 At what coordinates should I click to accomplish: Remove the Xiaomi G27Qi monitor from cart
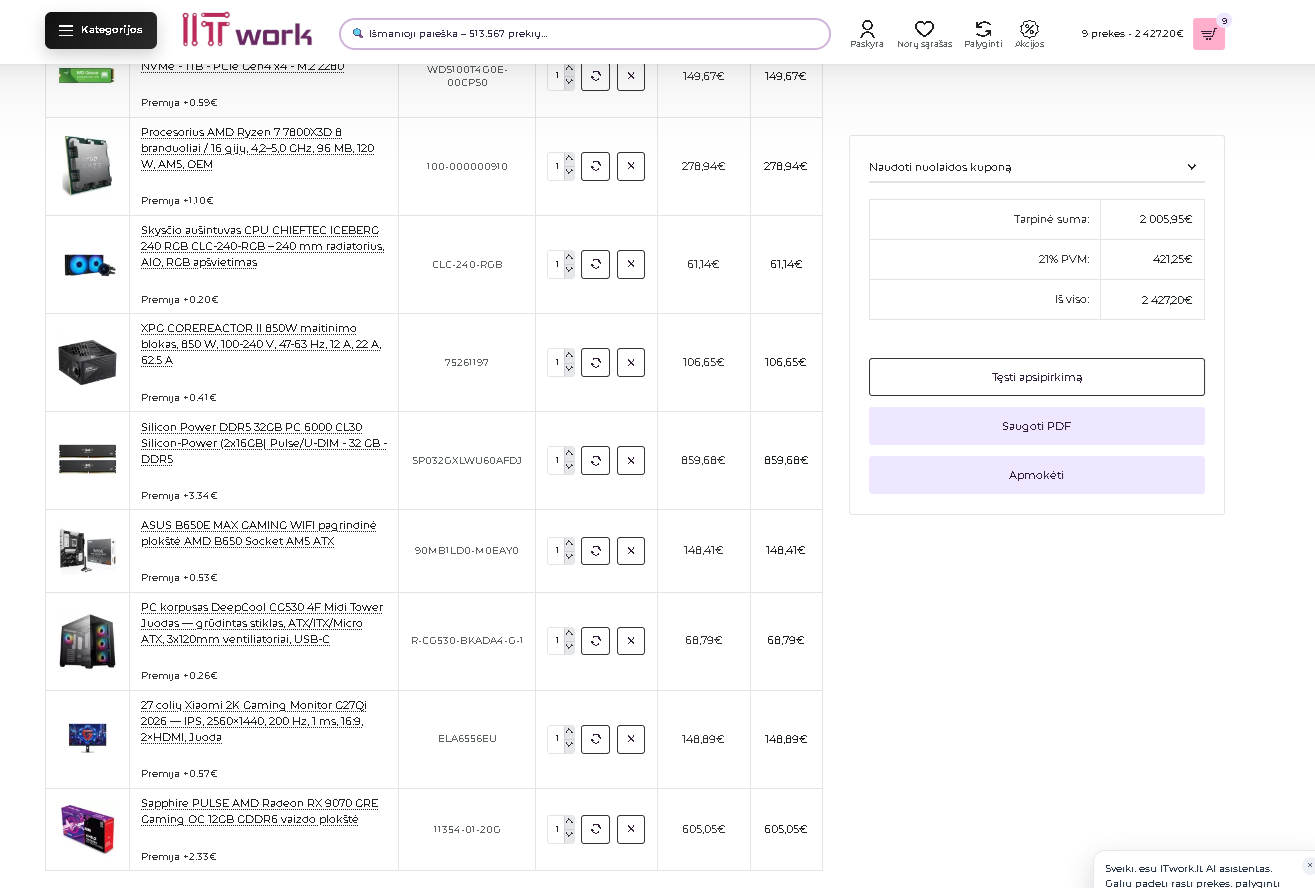tap(631, 739)
